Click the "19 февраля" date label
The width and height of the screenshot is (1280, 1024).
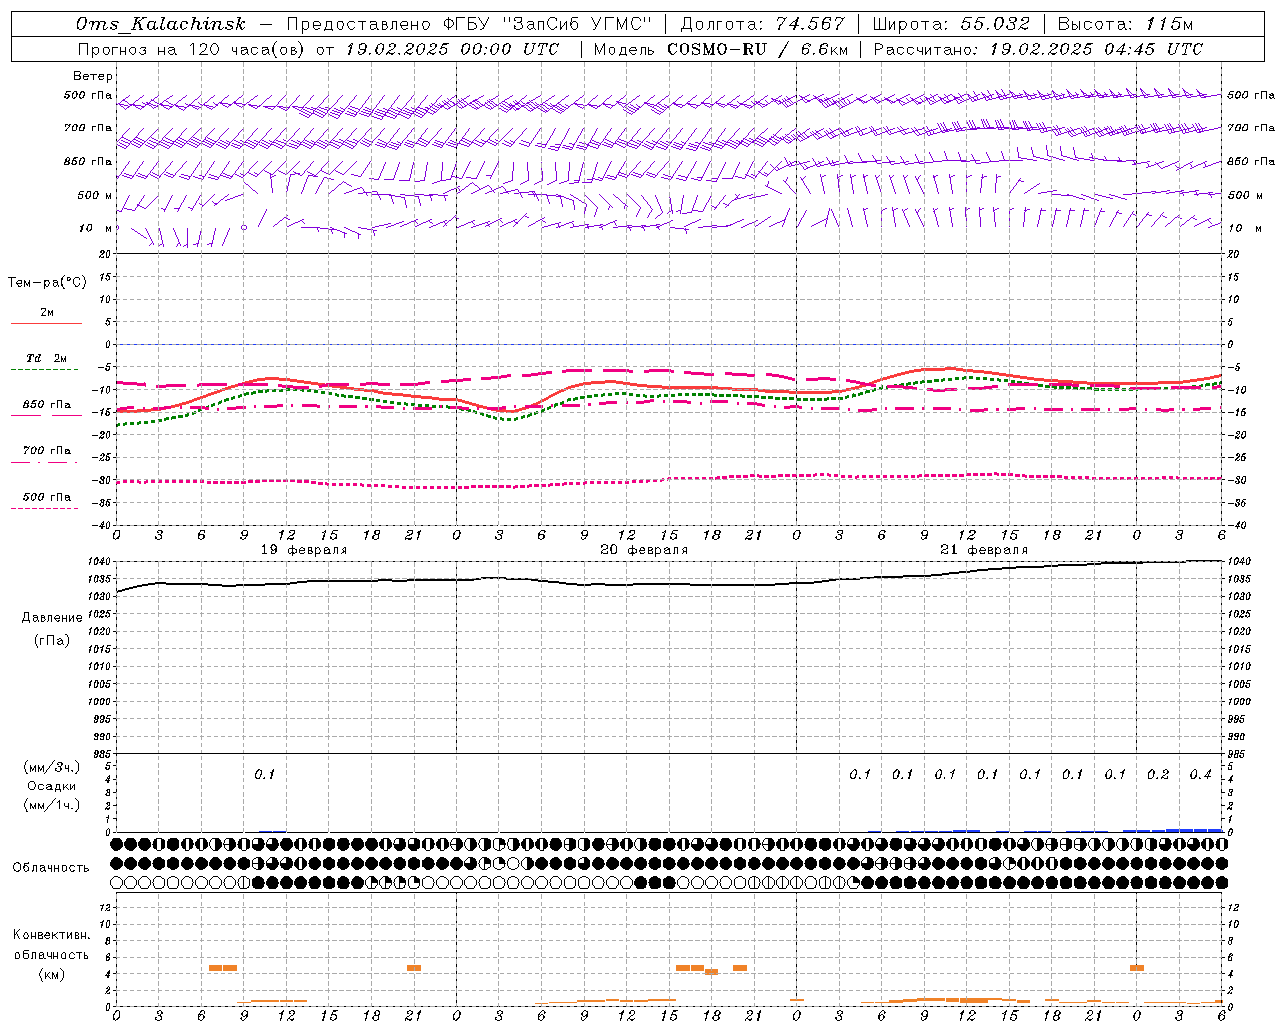(x=304, y=550)
